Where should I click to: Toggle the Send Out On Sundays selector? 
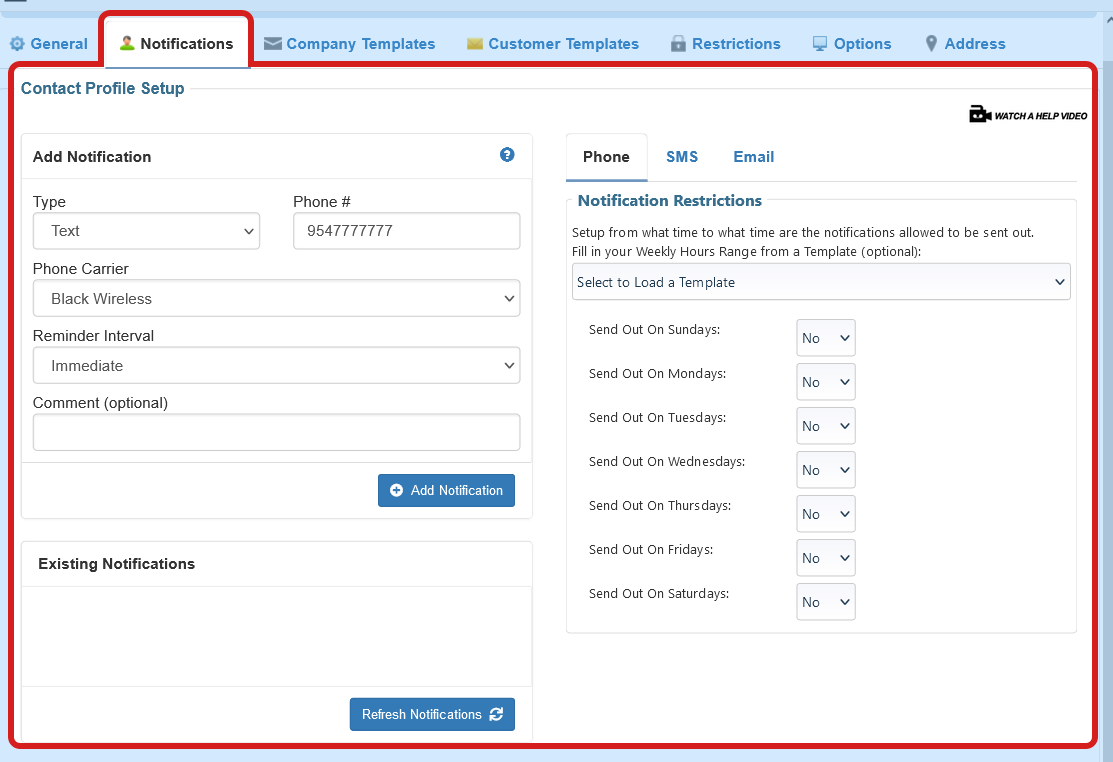point(825,339)
